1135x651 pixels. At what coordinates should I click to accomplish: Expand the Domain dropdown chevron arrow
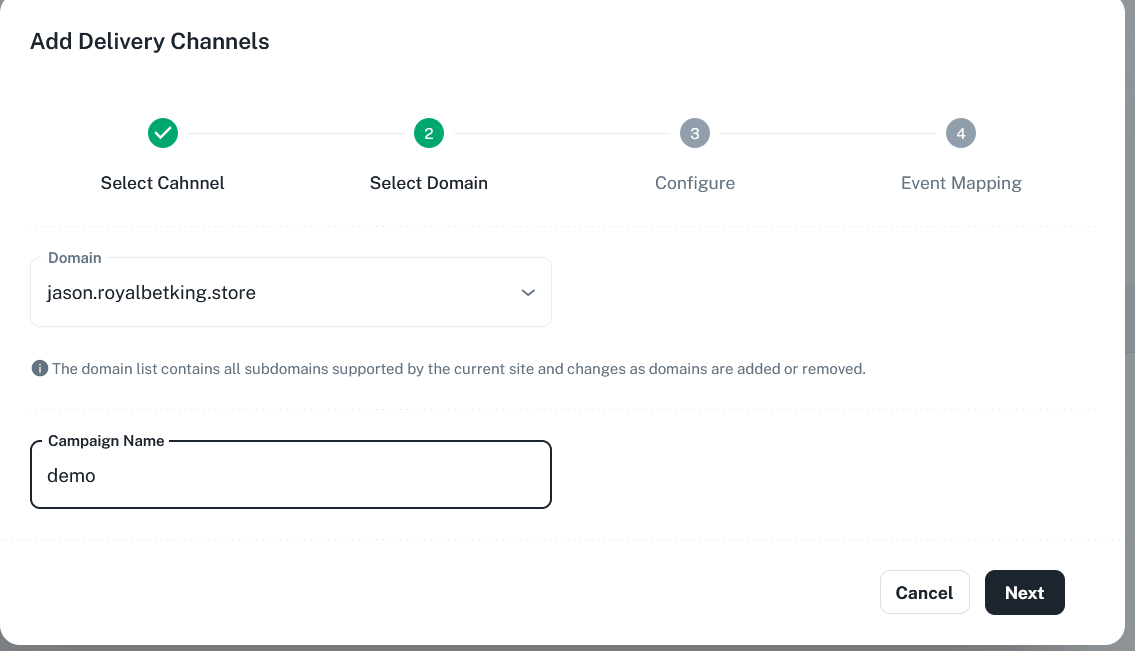point(528,293)
